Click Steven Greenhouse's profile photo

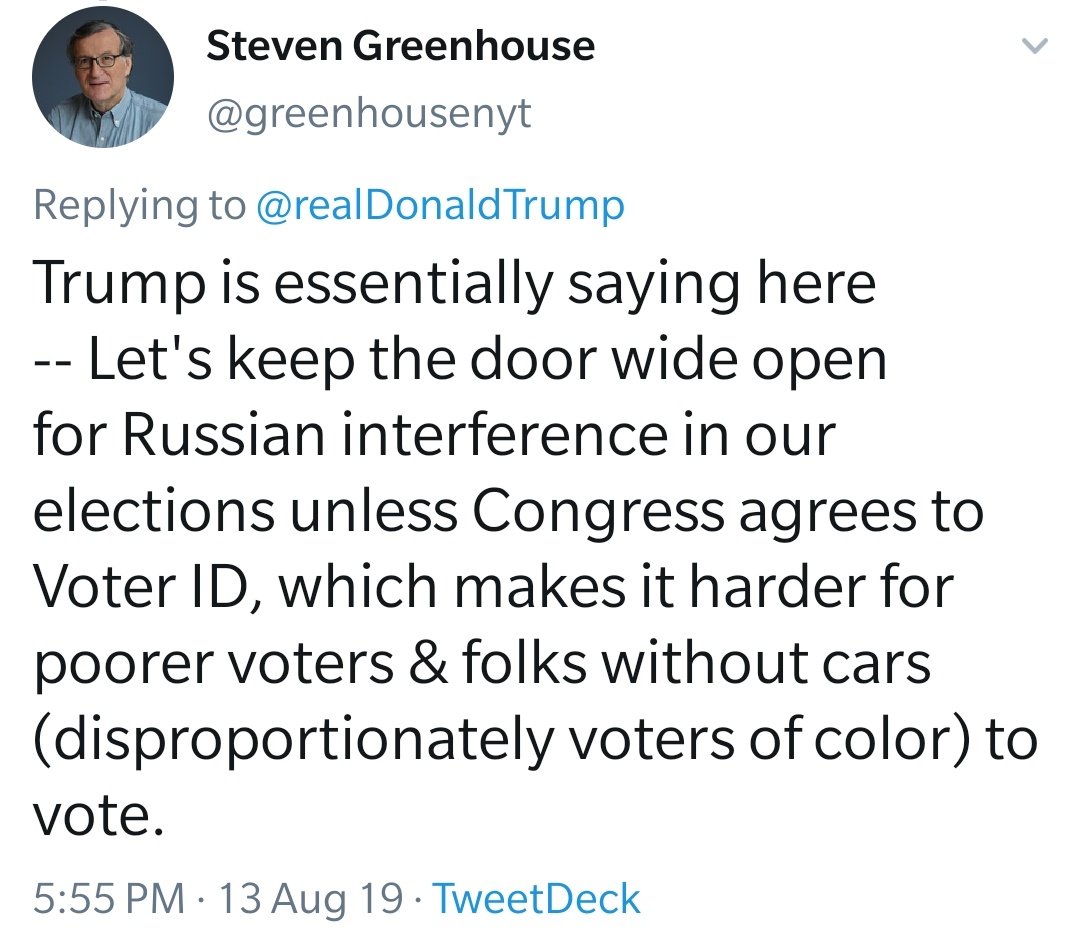pos(102,78)
